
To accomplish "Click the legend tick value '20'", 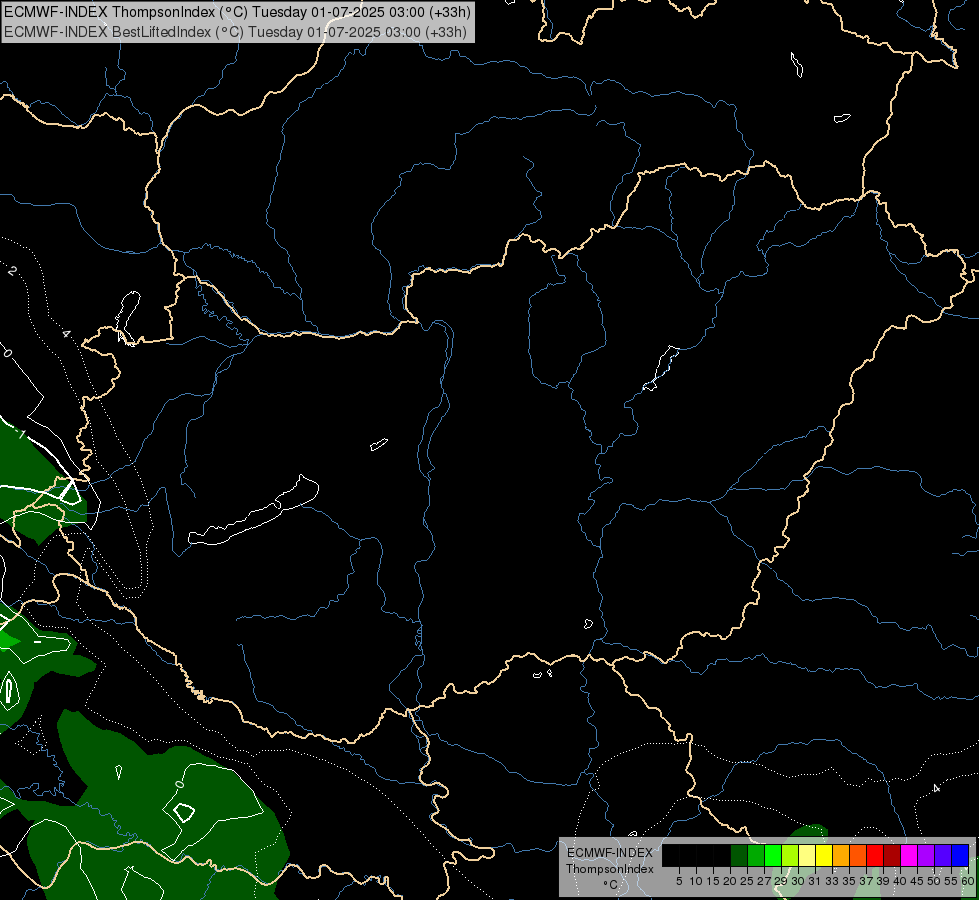I will point(730,881).
